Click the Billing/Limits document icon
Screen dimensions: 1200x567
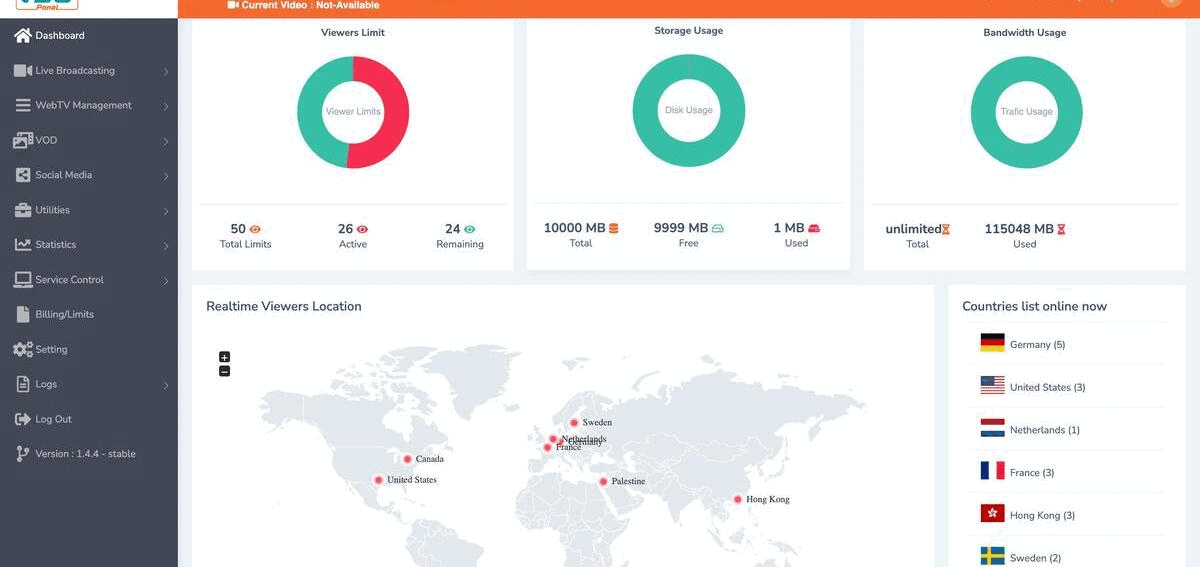click(24, 314)
